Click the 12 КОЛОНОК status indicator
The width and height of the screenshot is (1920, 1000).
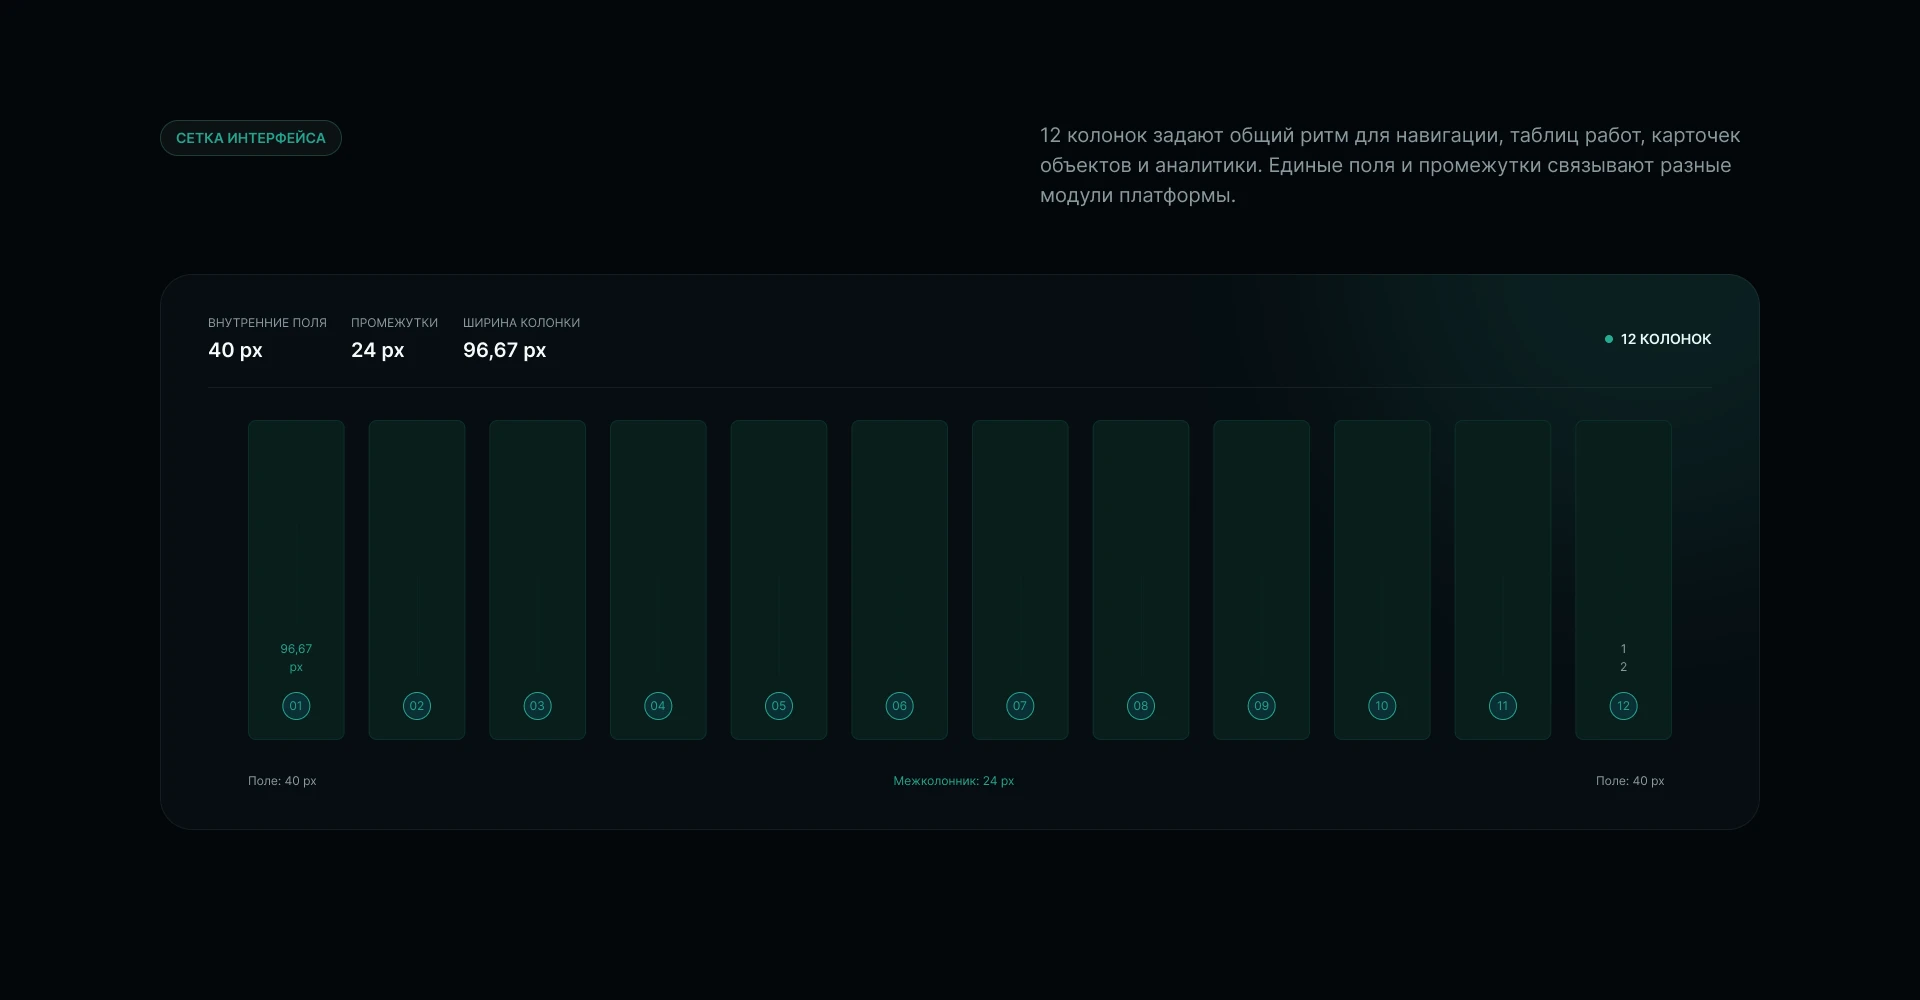pos(1658,339)
